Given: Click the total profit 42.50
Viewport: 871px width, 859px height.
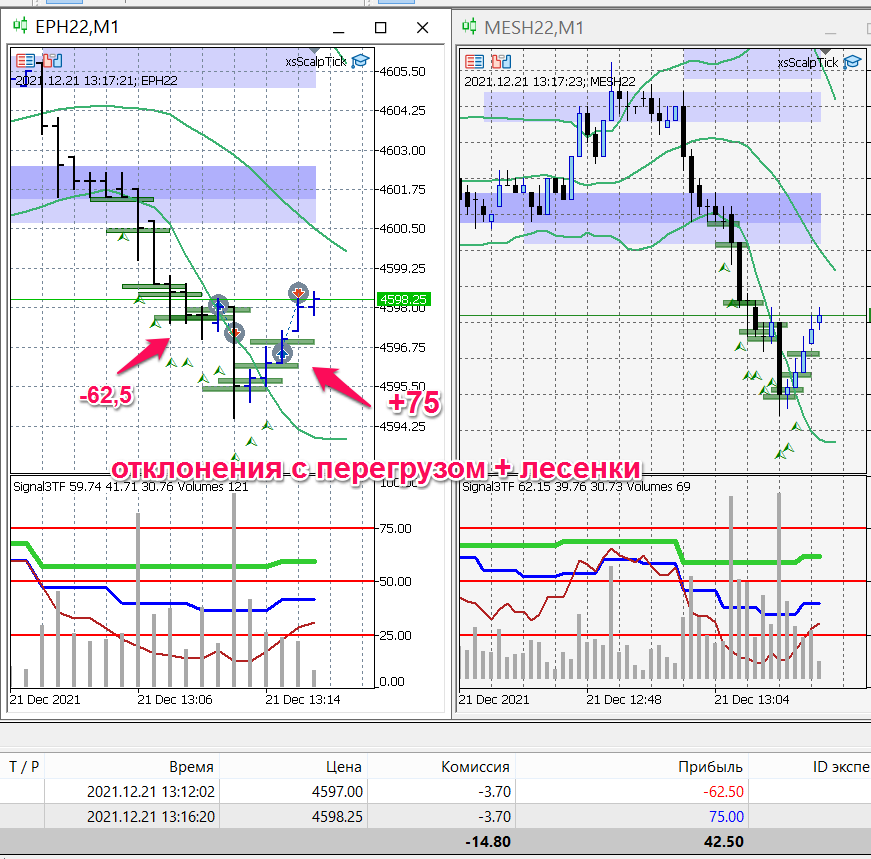Looking at the screenshot, I should point(723,841).
